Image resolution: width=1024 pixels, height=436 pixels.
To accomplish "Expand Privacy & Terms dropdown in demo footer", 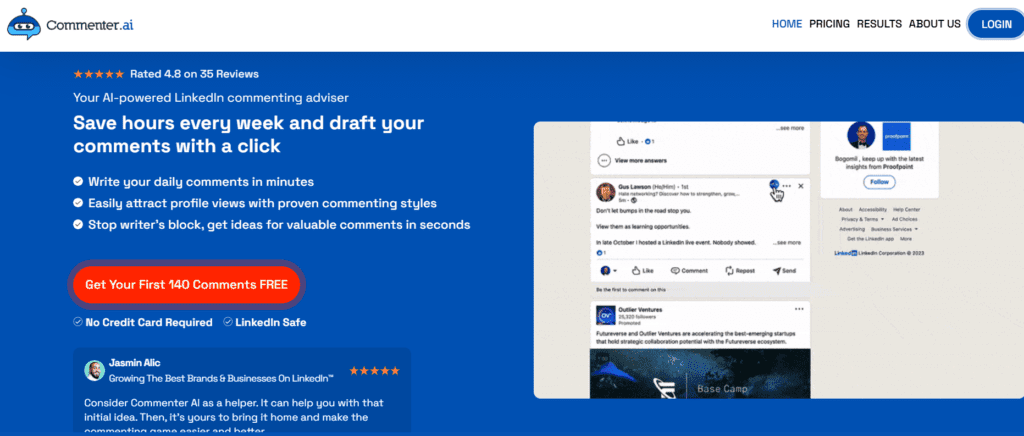I will pyautogui.click(x=863, y=219).
